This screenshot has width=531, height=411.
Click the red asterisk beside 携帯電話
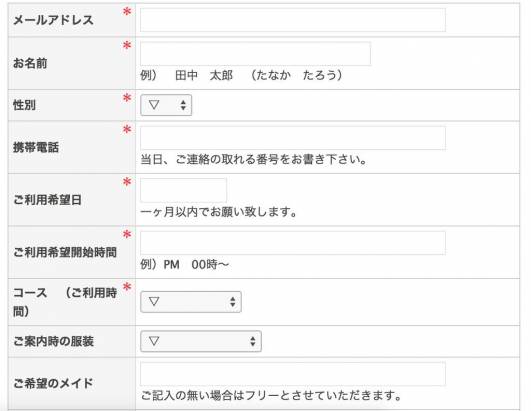pyautogui.click(x=127, y=129)
